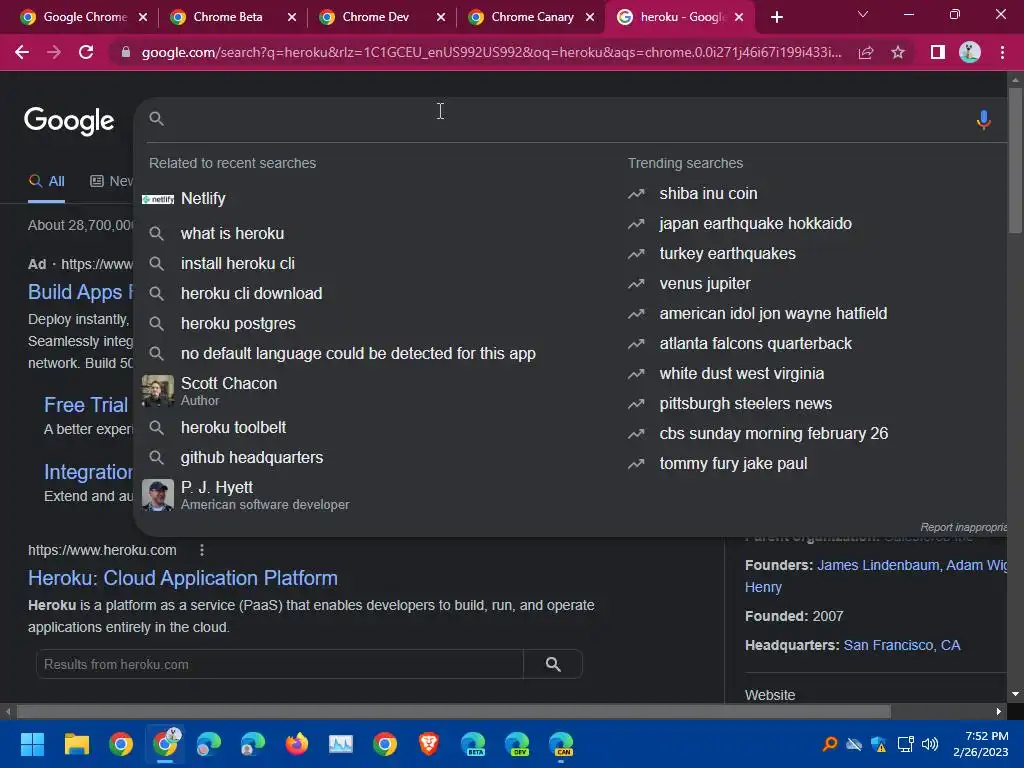The width and height of the screenshot is (1024, 768).
Task: Open Chrome's three-dot menu
Action: click(1002, 52)
